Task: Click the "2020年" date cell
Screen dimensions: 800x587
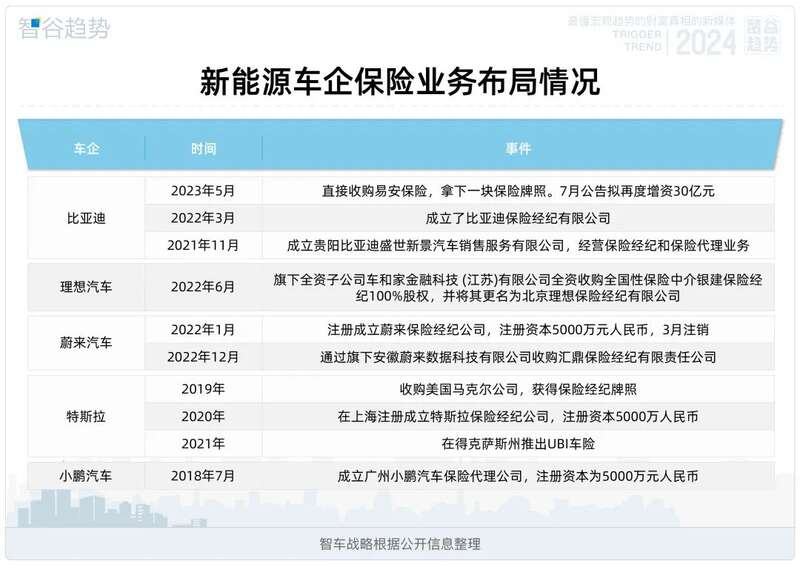Action: (203, 417)
